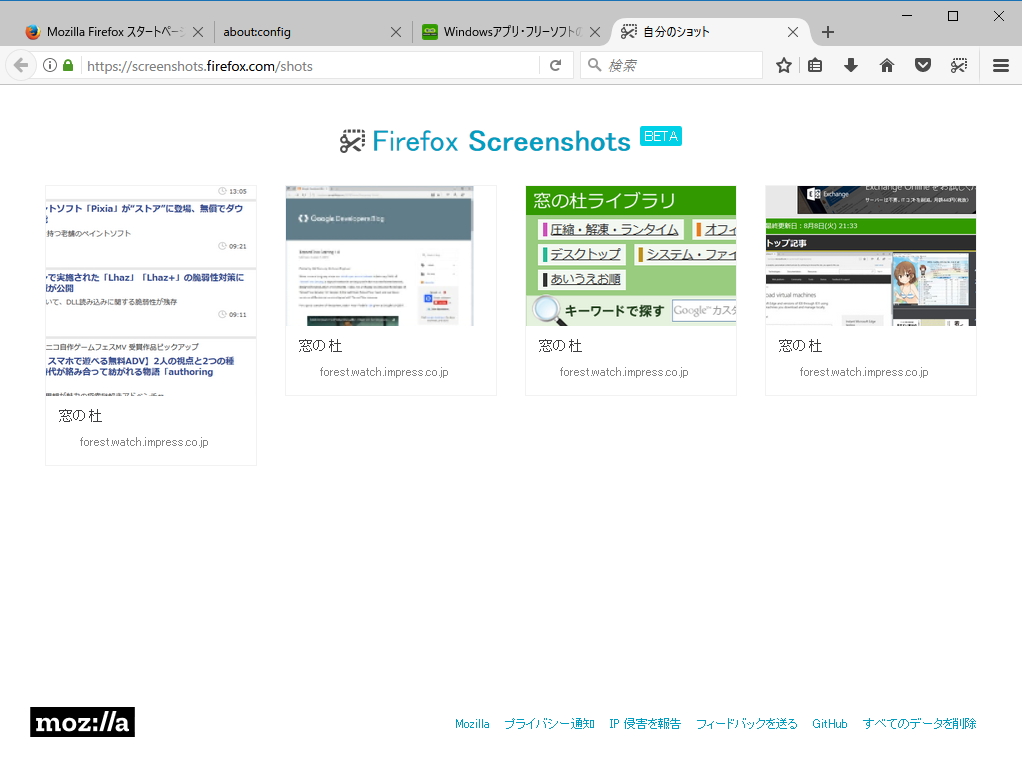Screen dimensions: 1022x767
Task: Open the トップ記事 shot thumbnail
Action: pos(870,255)
